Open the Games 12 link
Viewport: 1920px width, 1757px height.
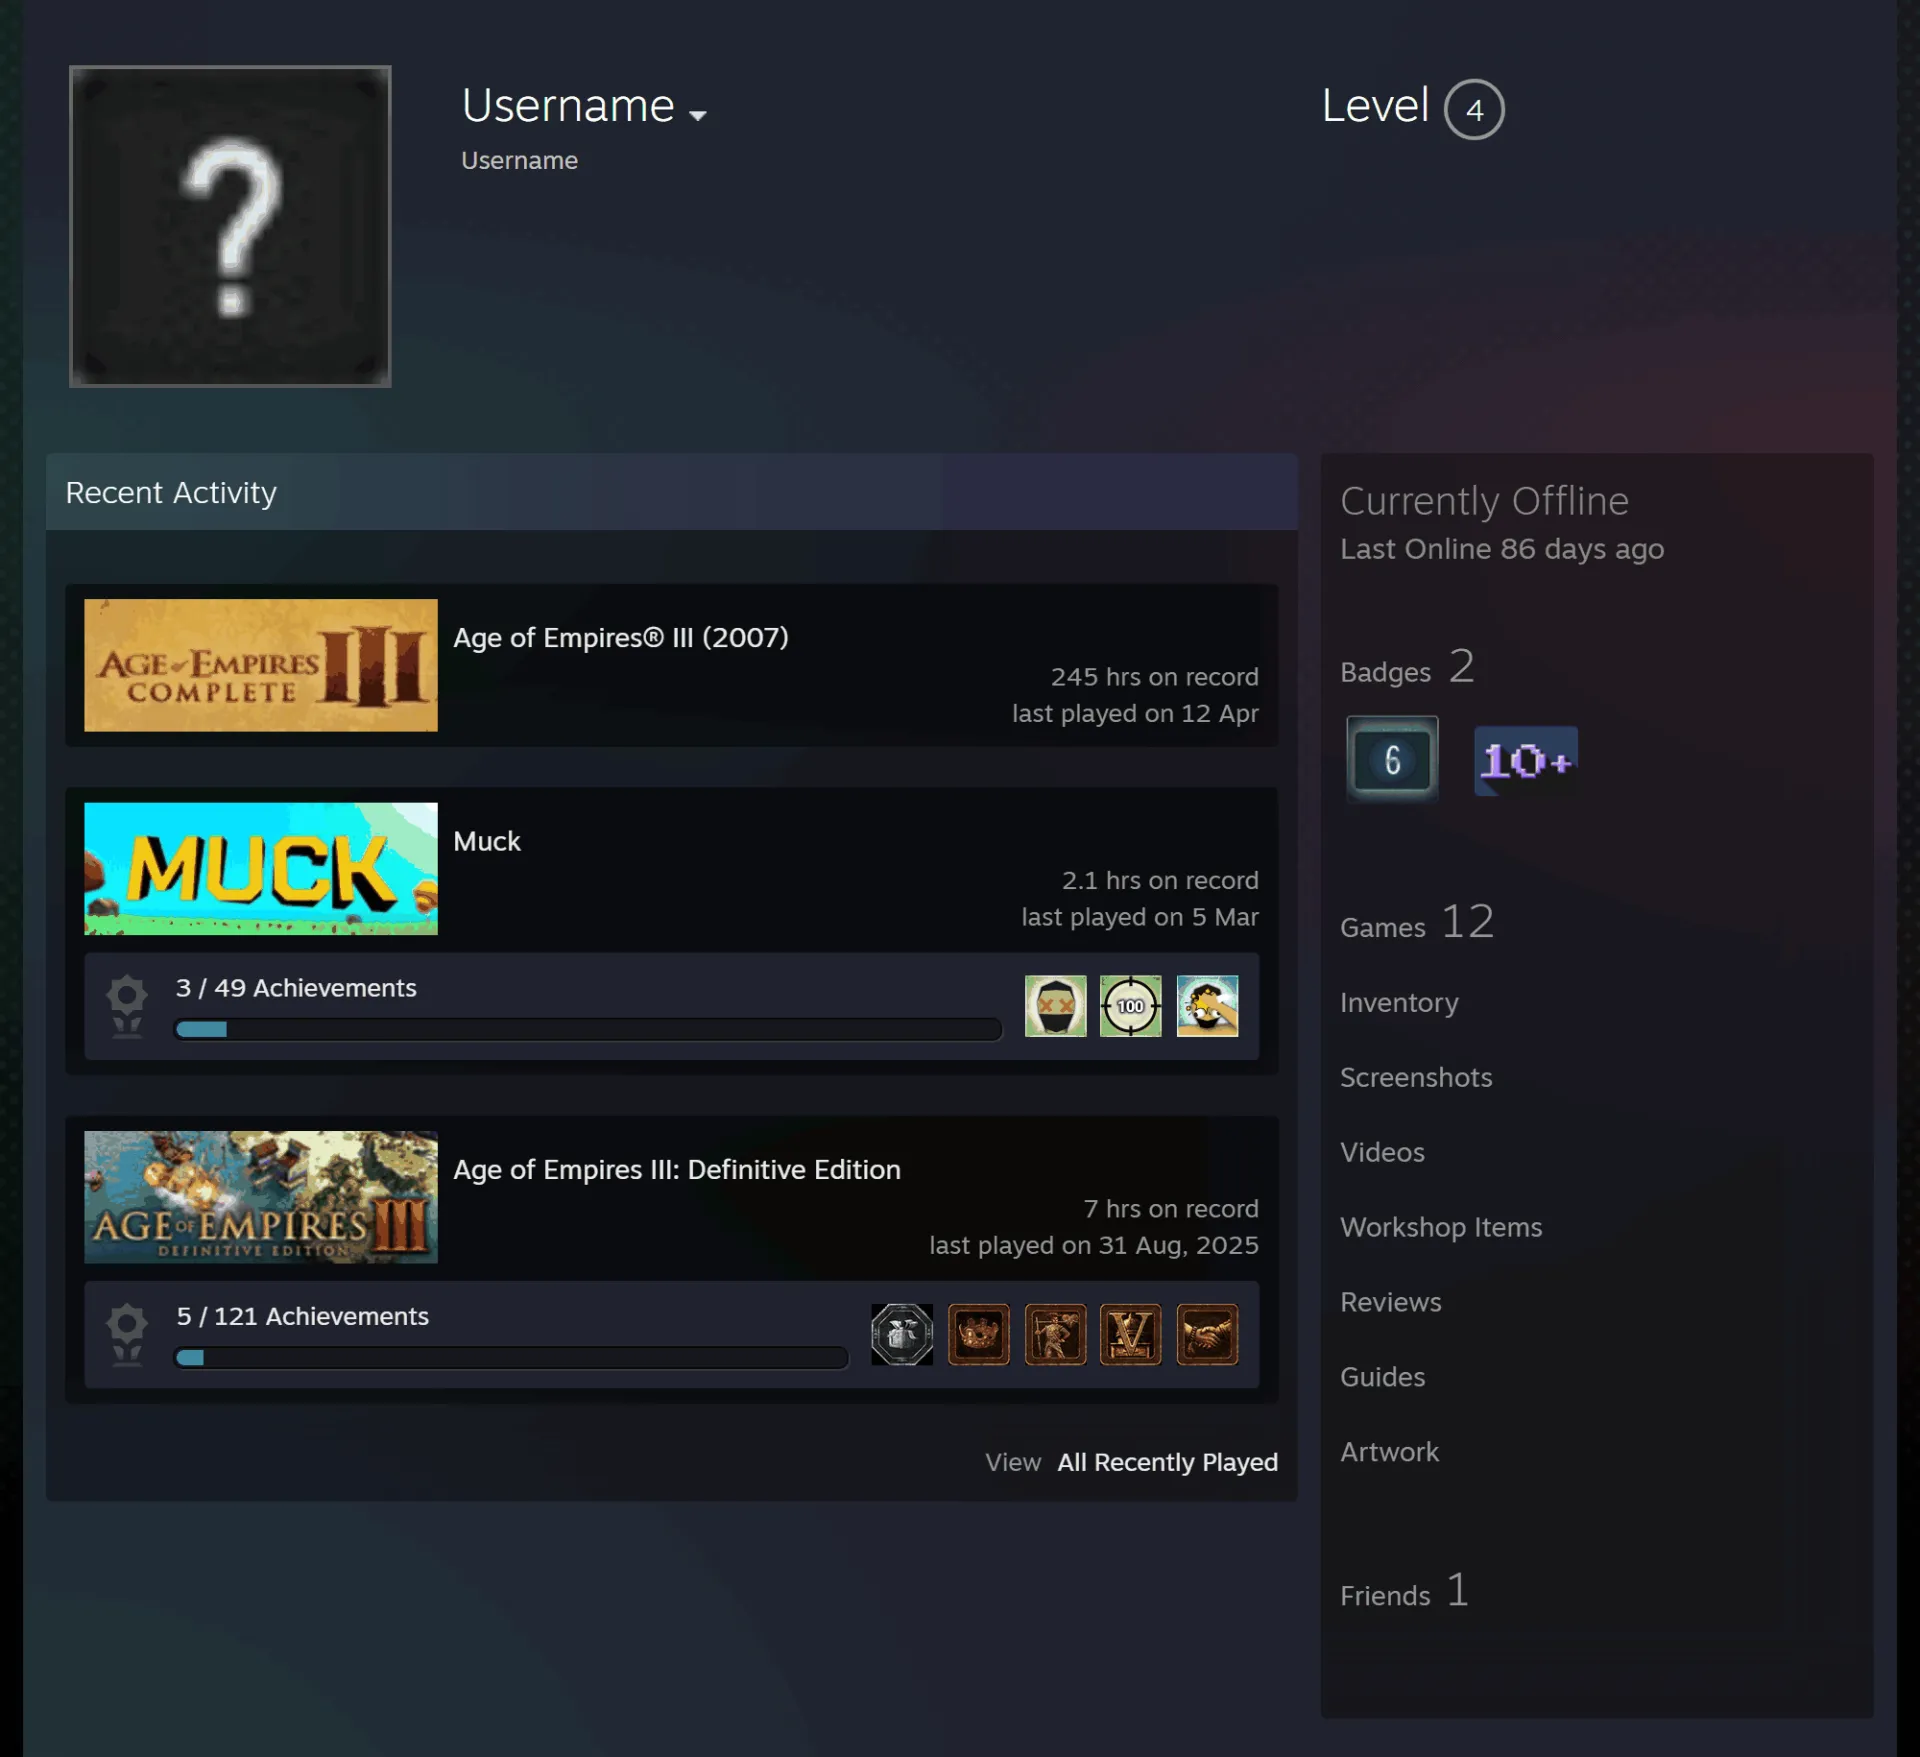pyautogui.click(x=1417, y=922)
